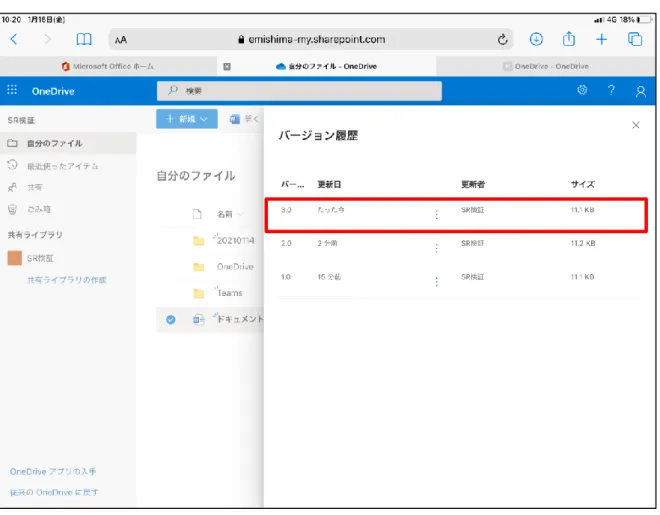Screen dimensions: 660x515
Task: Click the file type column header icon
Action: 197,214
